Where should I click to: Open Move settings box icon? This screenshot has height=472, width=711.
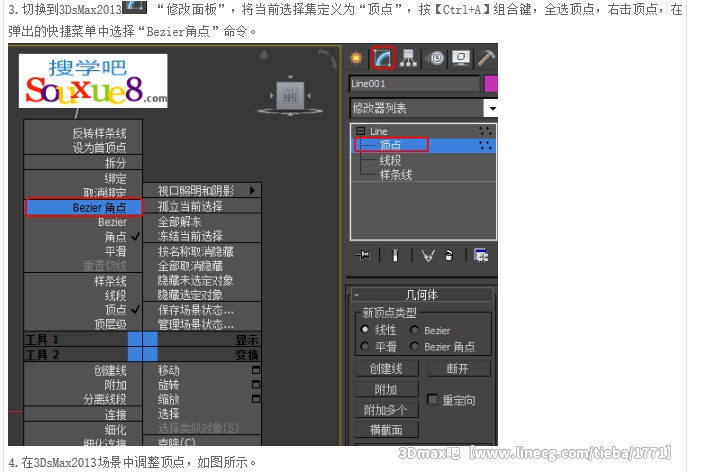pyautogui.click(x=256, y=370)
